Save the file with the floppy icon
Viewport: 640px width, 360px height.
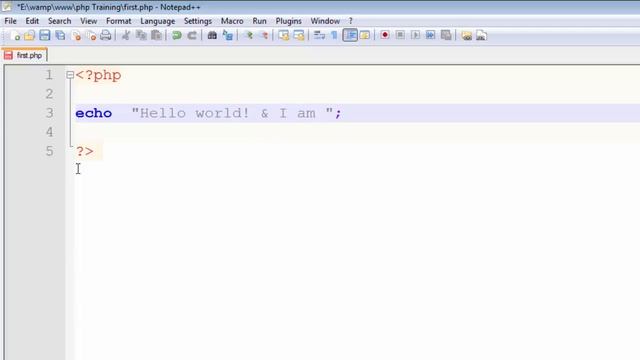[x=45, y=36]
